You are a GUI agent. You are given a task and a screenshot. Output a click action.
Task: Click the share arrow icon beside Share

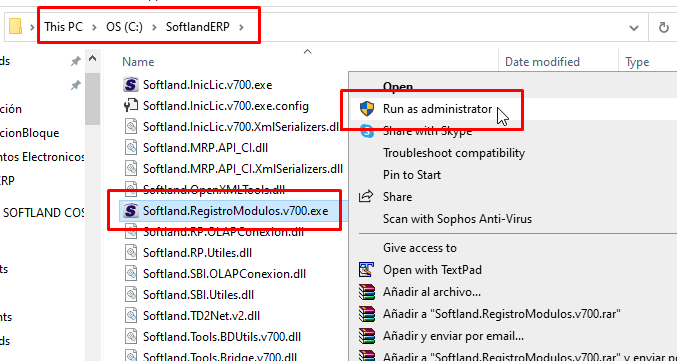[366, 196]
